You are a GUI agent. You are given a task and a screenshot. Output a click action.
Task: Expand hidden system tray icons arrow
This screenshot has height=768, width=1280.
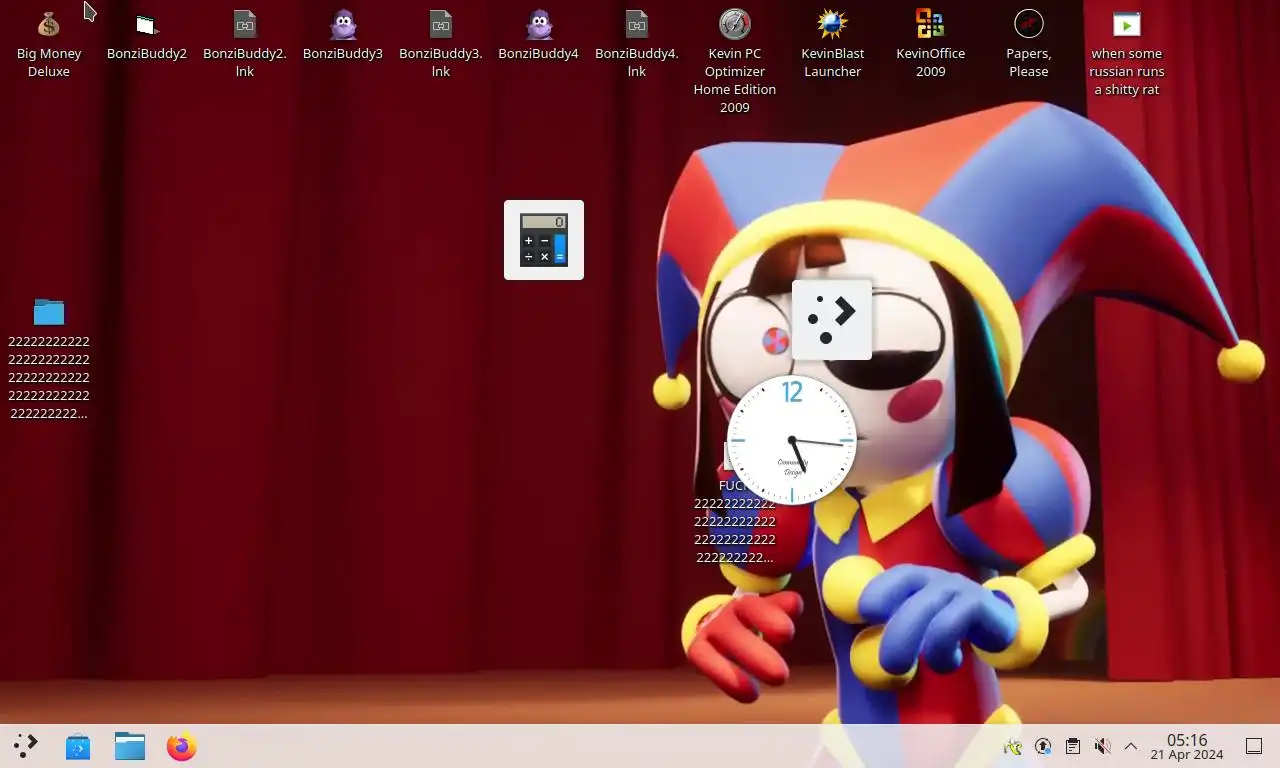[x=1131, y=746]
